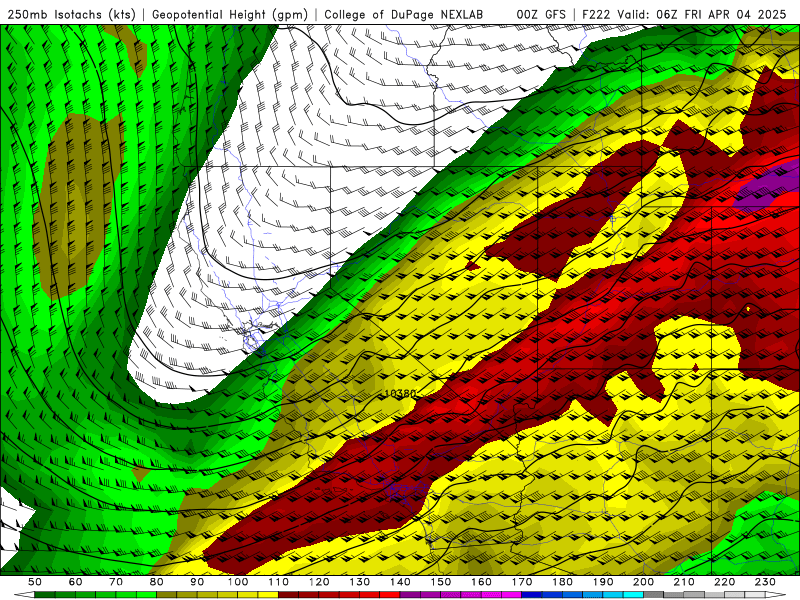Viewport: 800px width, 600px height.
Task: Click the 170 value on the color scale
Action: coord(522,582)
